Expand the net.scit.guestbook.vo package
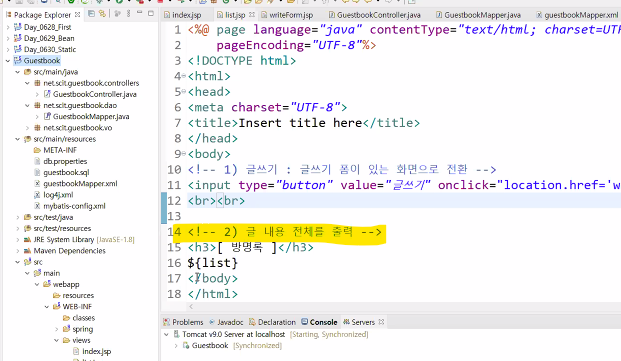This screenshot has height=361, width=621. pyautogui.click(x=27, y=128)
